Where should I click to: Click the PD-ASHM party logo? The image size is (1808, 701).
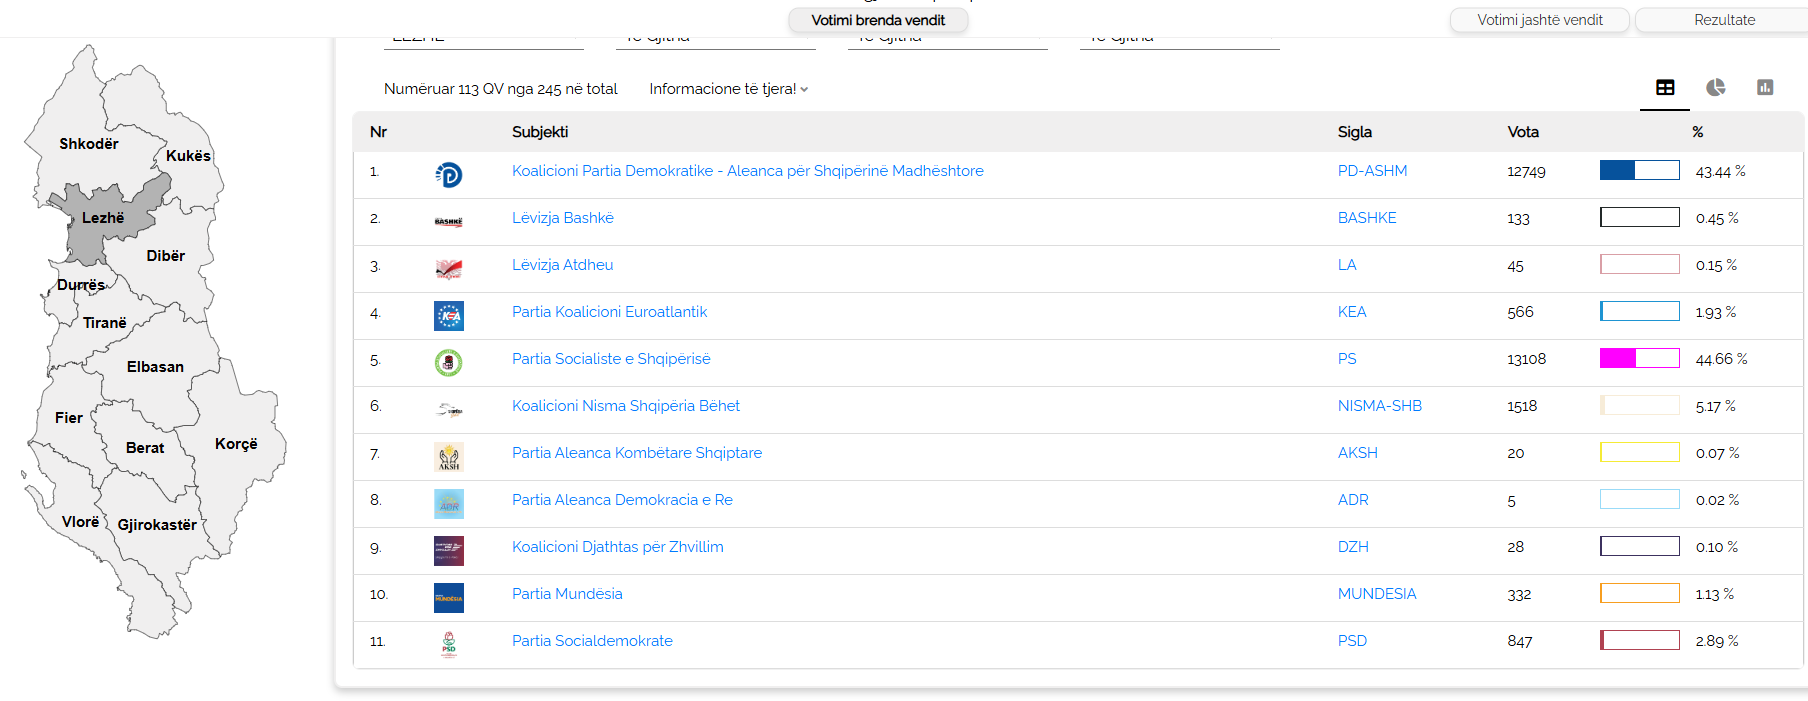click(449, 175)
